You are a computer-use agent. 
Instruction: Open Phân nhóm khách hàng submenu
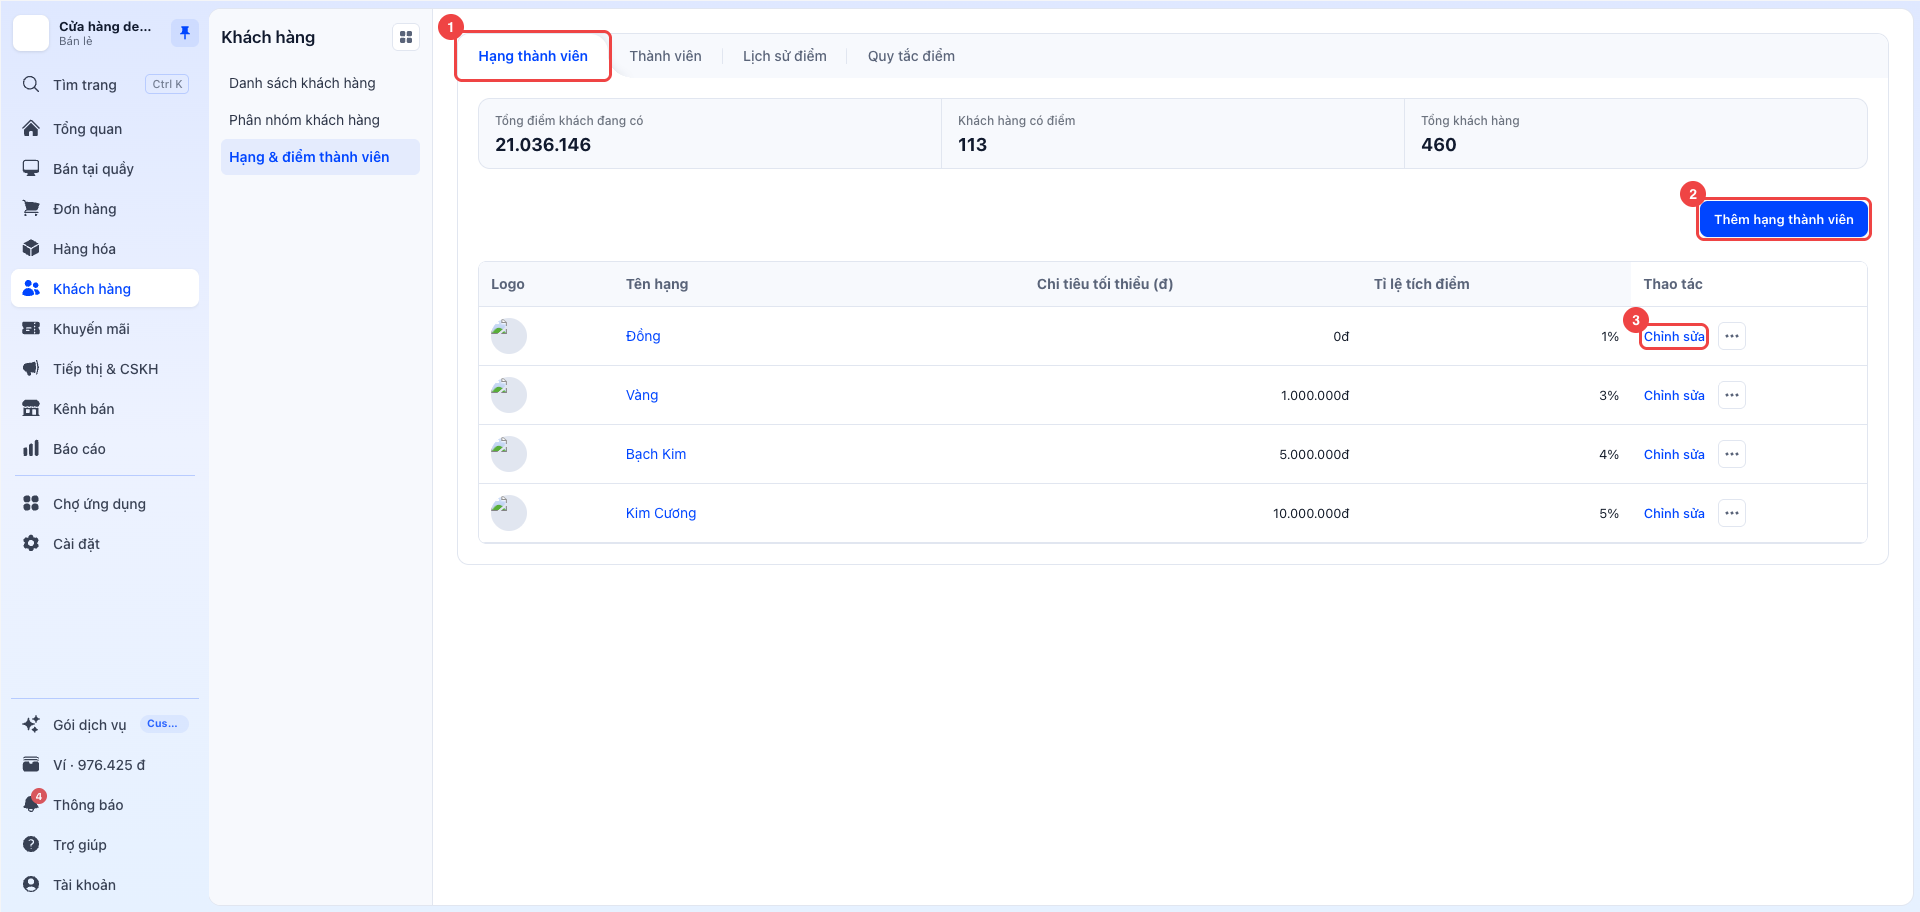(x=320, y=120)
